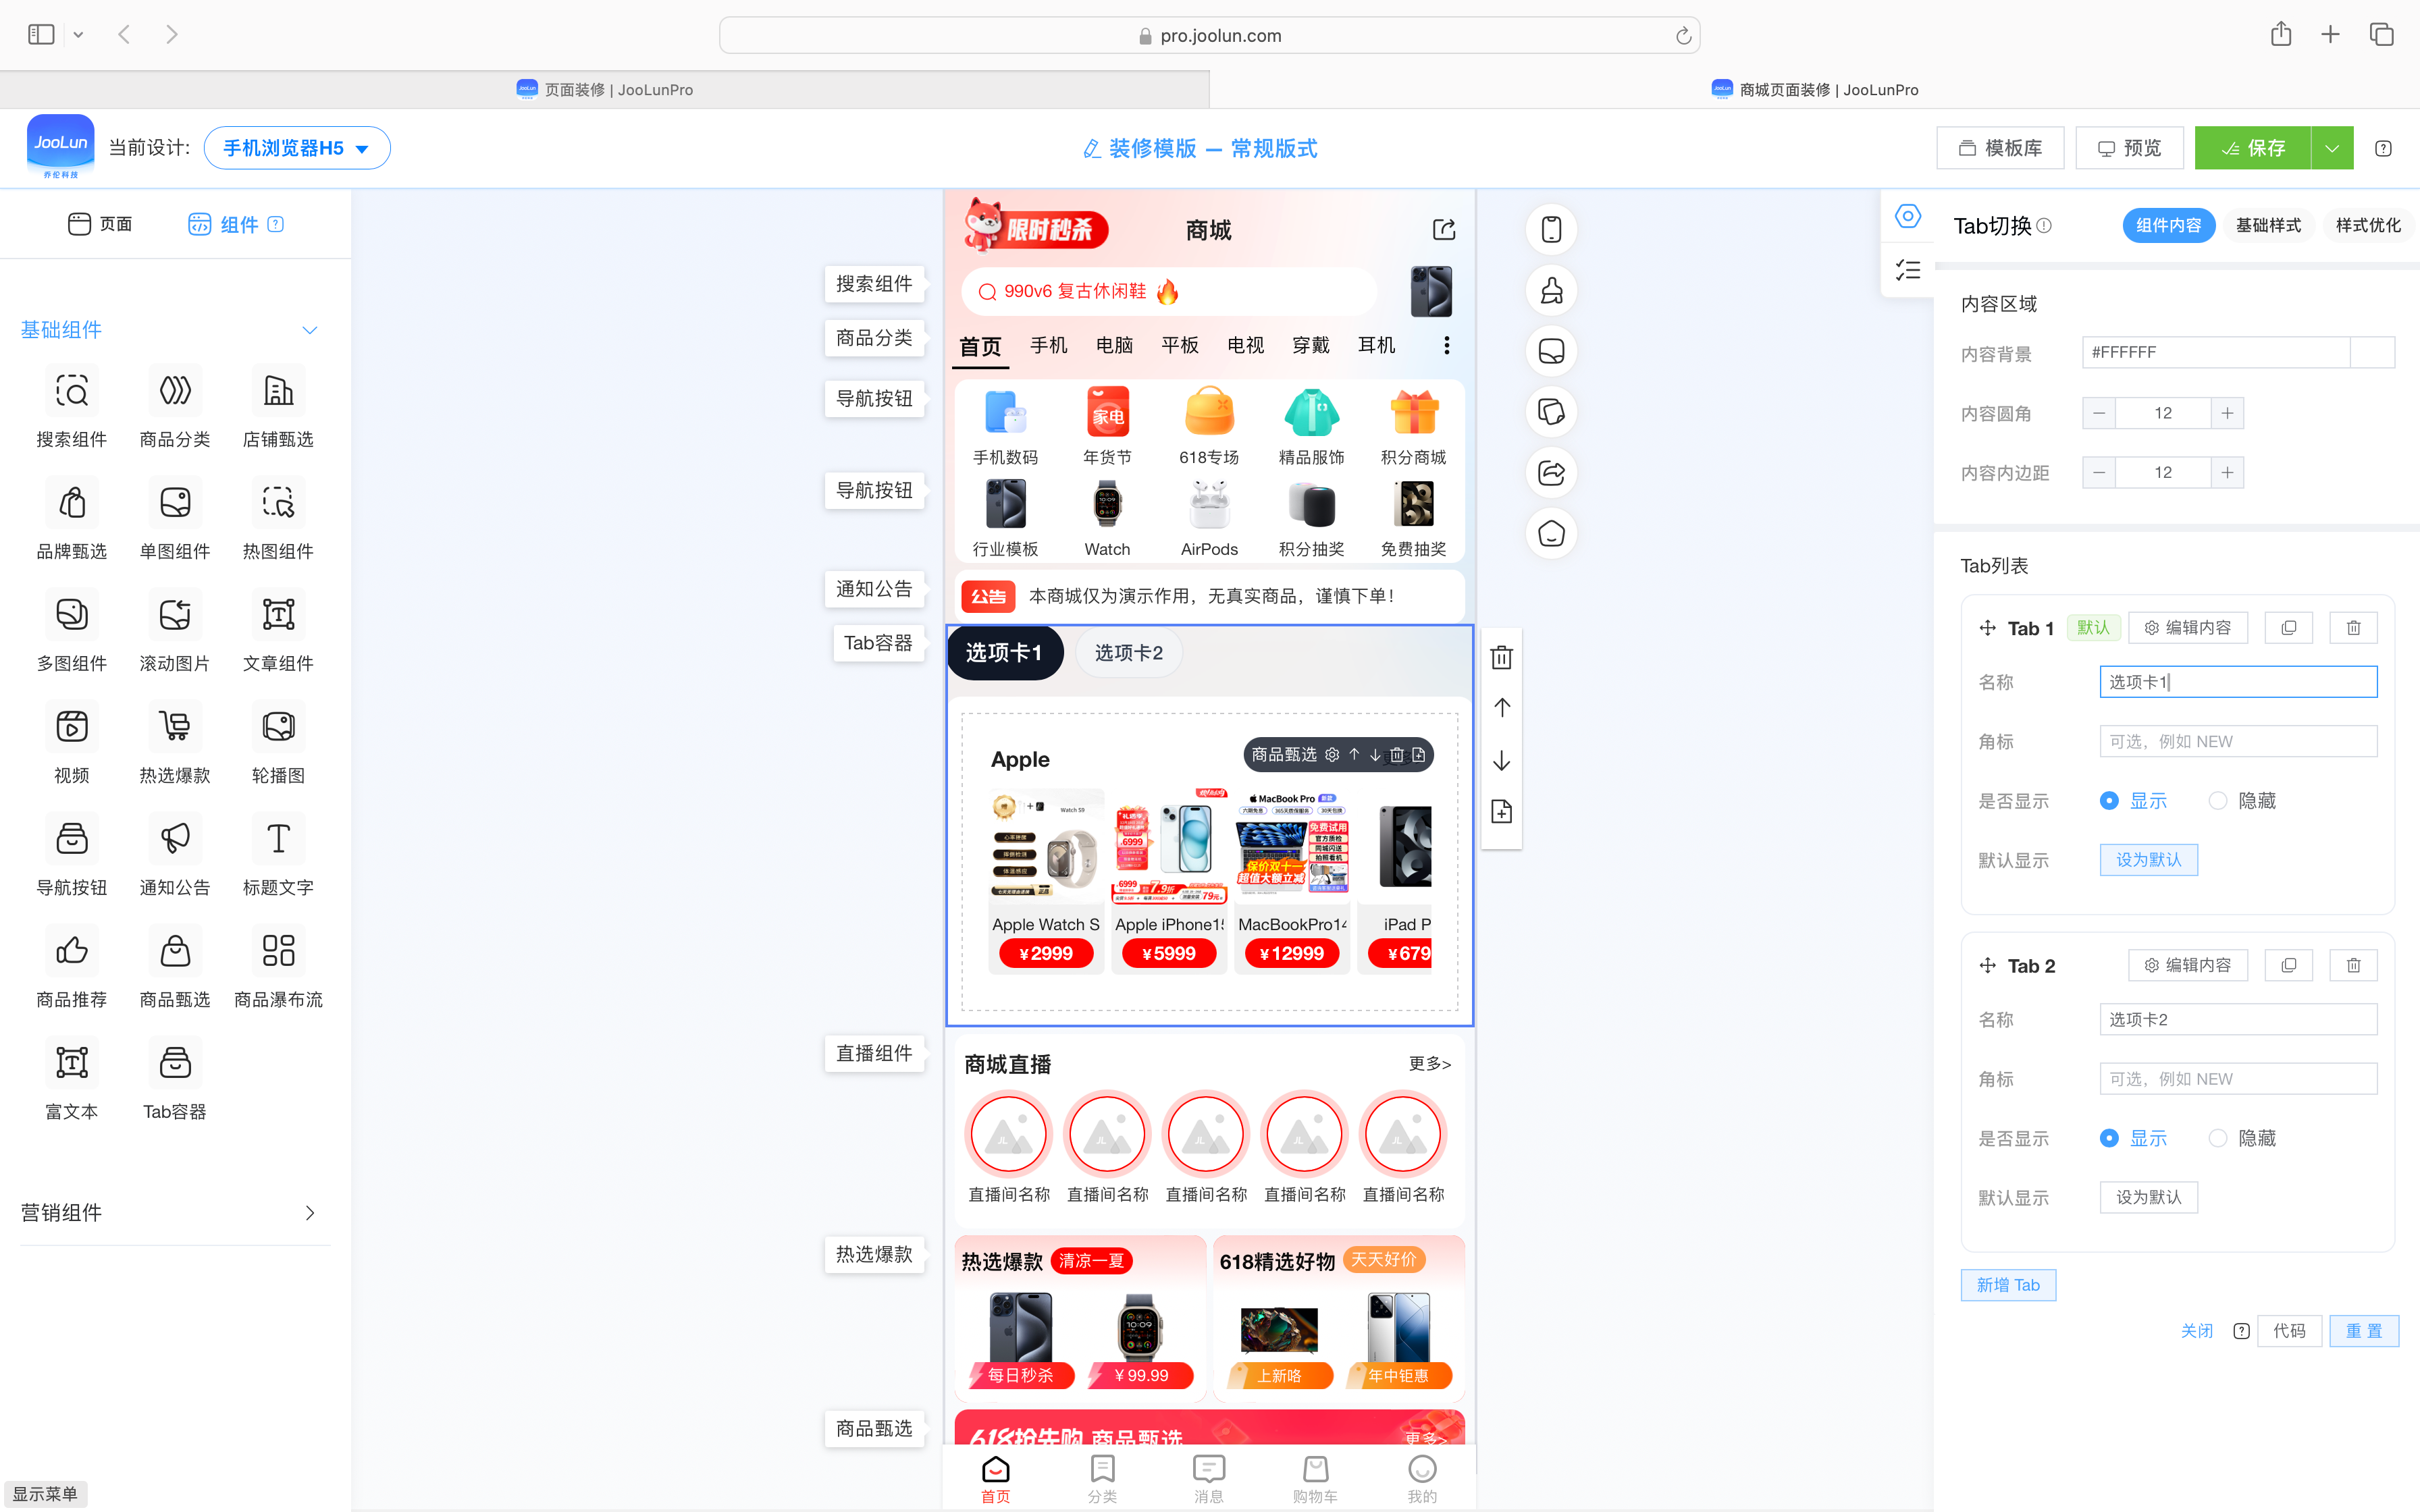The height and width of the screenshot is (1512, 2420).
Task: Select 显示 radio for Tab 1
Action: click(x=2109, y=801)
